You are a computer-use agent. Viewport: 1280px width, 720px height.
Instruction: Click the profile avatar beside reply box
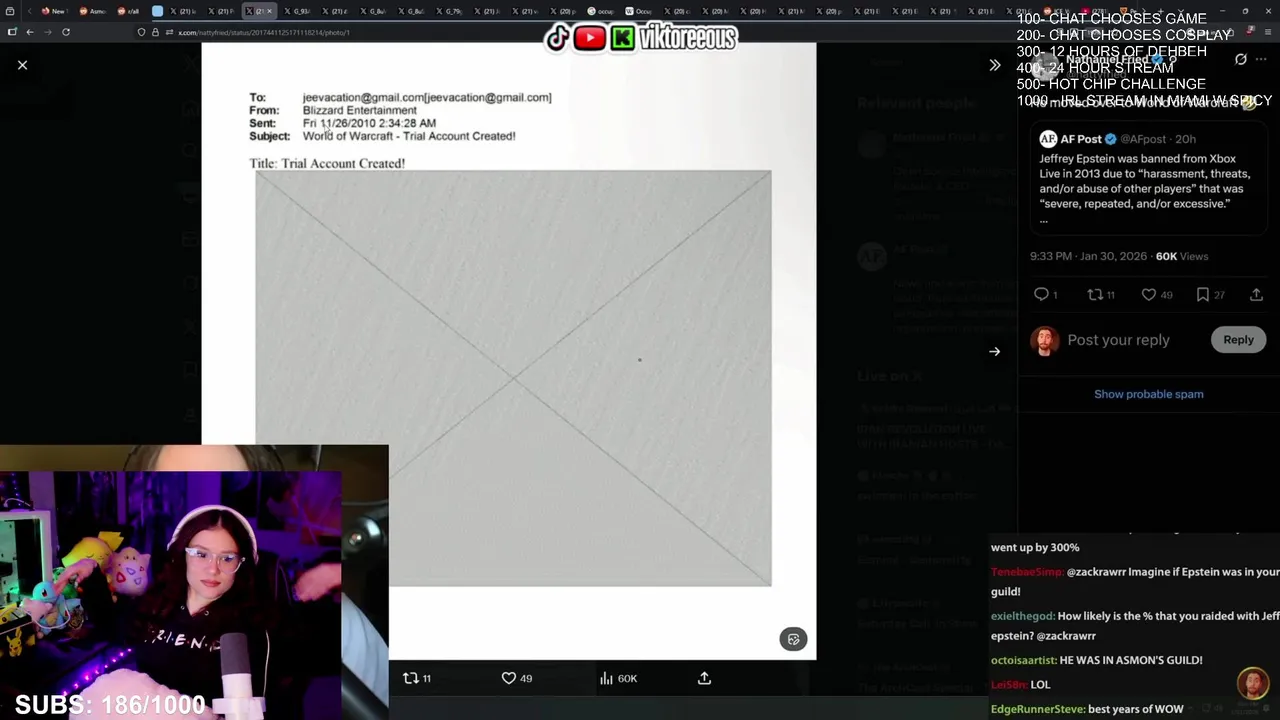pos(1045,341)
